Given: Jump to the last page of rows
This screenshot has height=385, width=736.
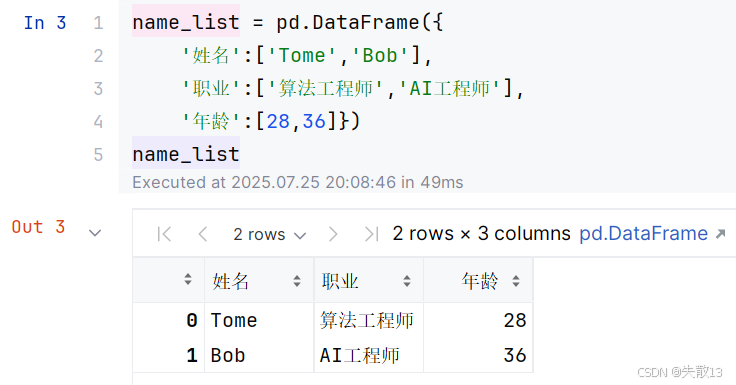Looking at the screenshot, I should (371, 234).
